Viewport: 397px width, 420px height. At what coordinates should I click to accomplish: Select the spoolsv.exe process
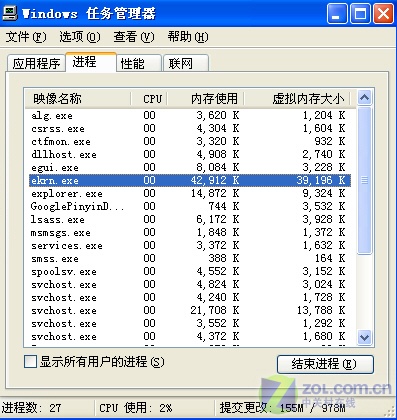(190, 271)
